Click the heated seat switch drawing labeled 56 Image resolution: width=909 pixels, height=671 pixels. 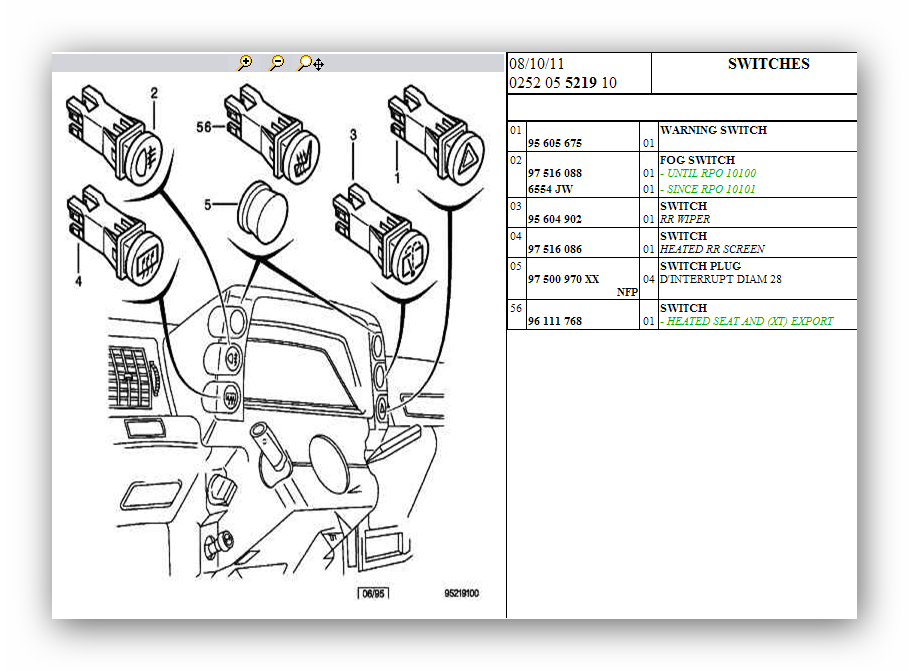pyautogui.click(x=271, y=135)
